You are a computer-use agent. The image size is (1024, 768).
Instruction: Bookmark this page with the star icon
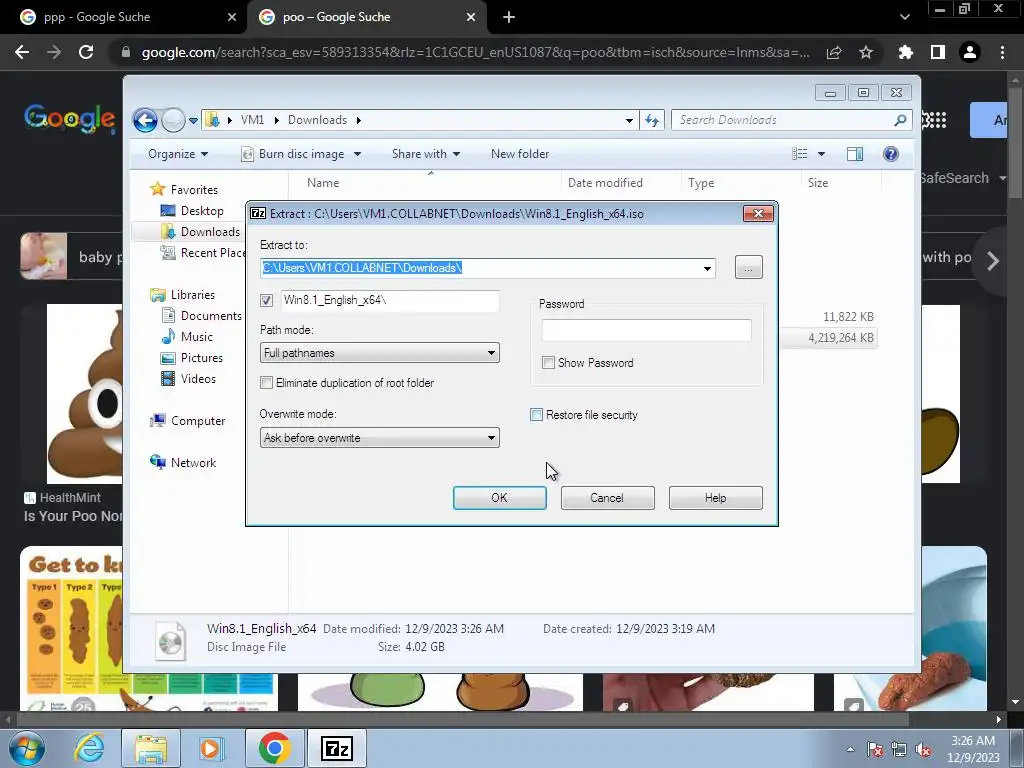pos(865,52)
